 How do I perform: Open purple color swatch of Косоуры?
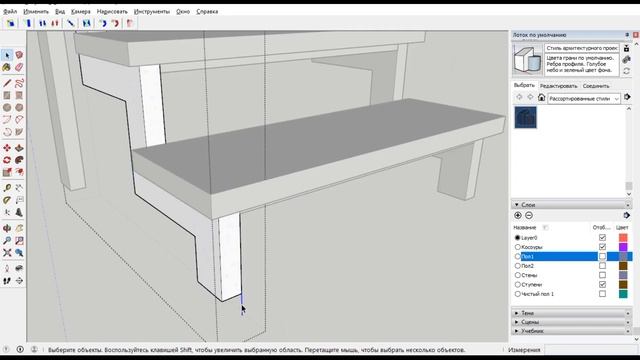coord(623,247)
